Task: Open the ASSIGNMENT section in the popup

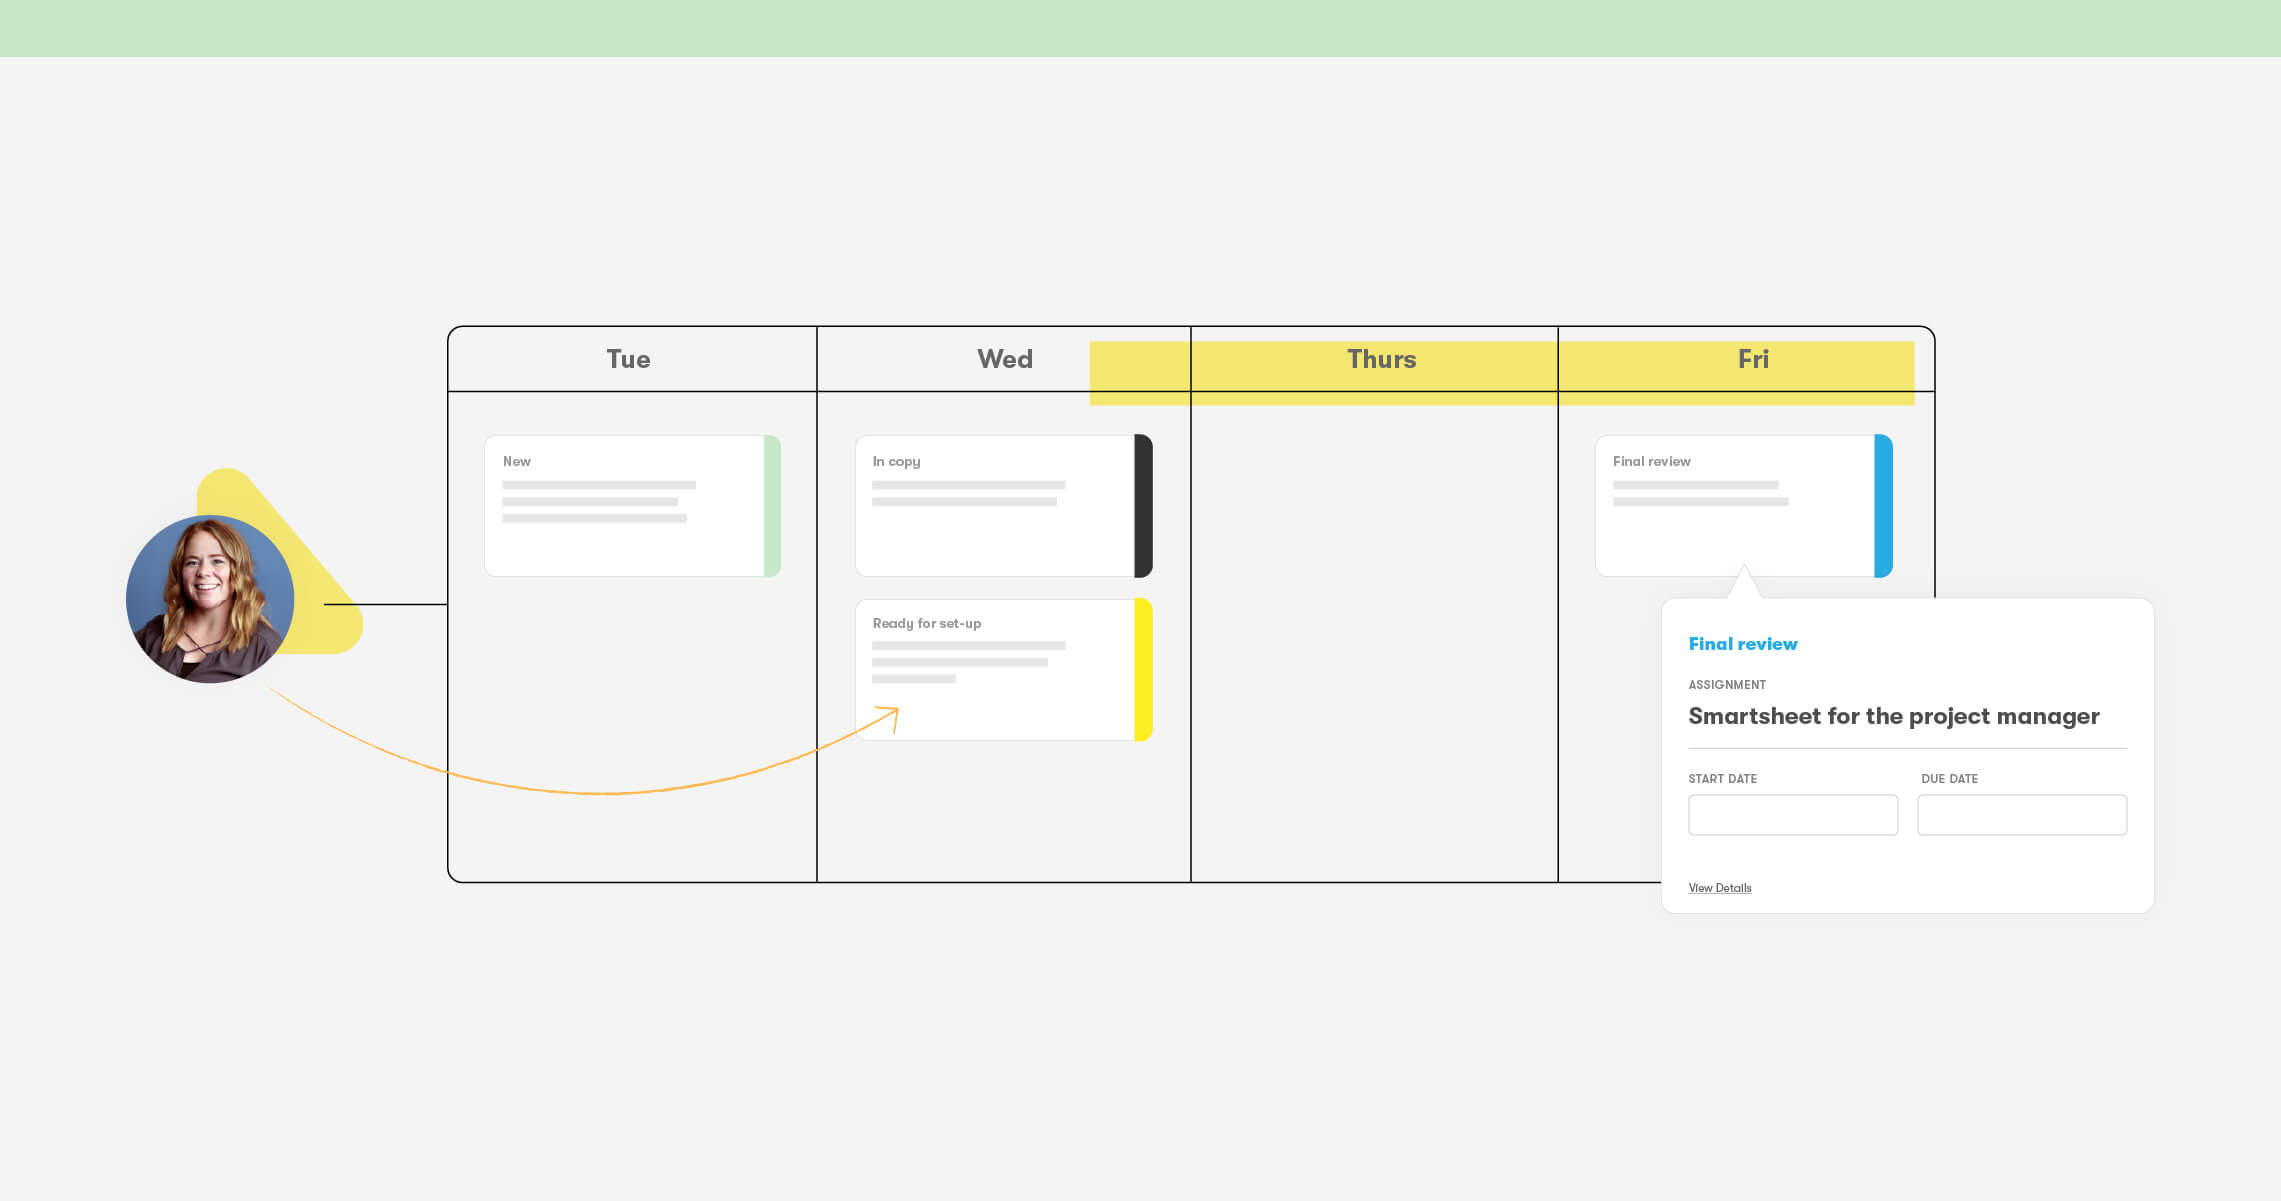Action: 1727,684
